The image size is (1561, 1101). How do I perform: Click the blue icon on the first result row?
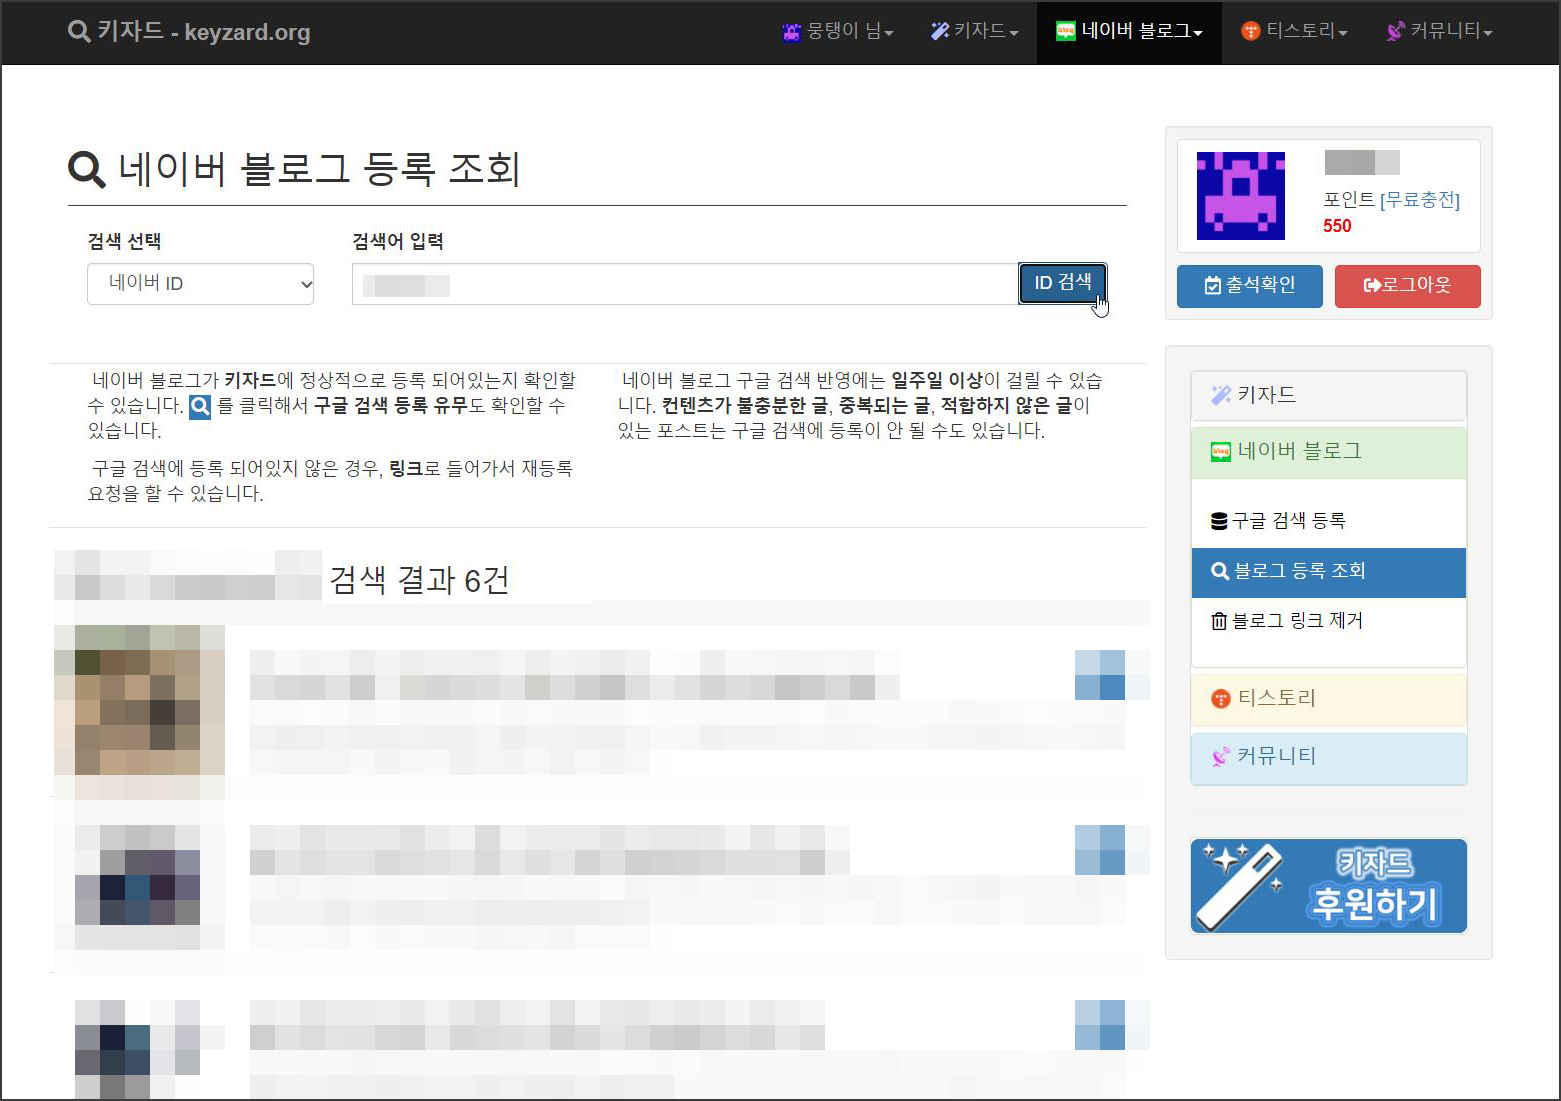click(1100, 675)
